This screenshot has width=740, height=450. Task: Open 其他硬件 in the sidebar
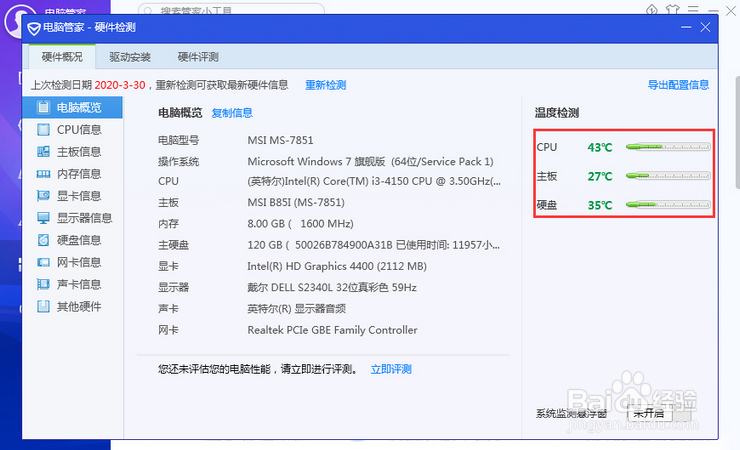[72, 307]
